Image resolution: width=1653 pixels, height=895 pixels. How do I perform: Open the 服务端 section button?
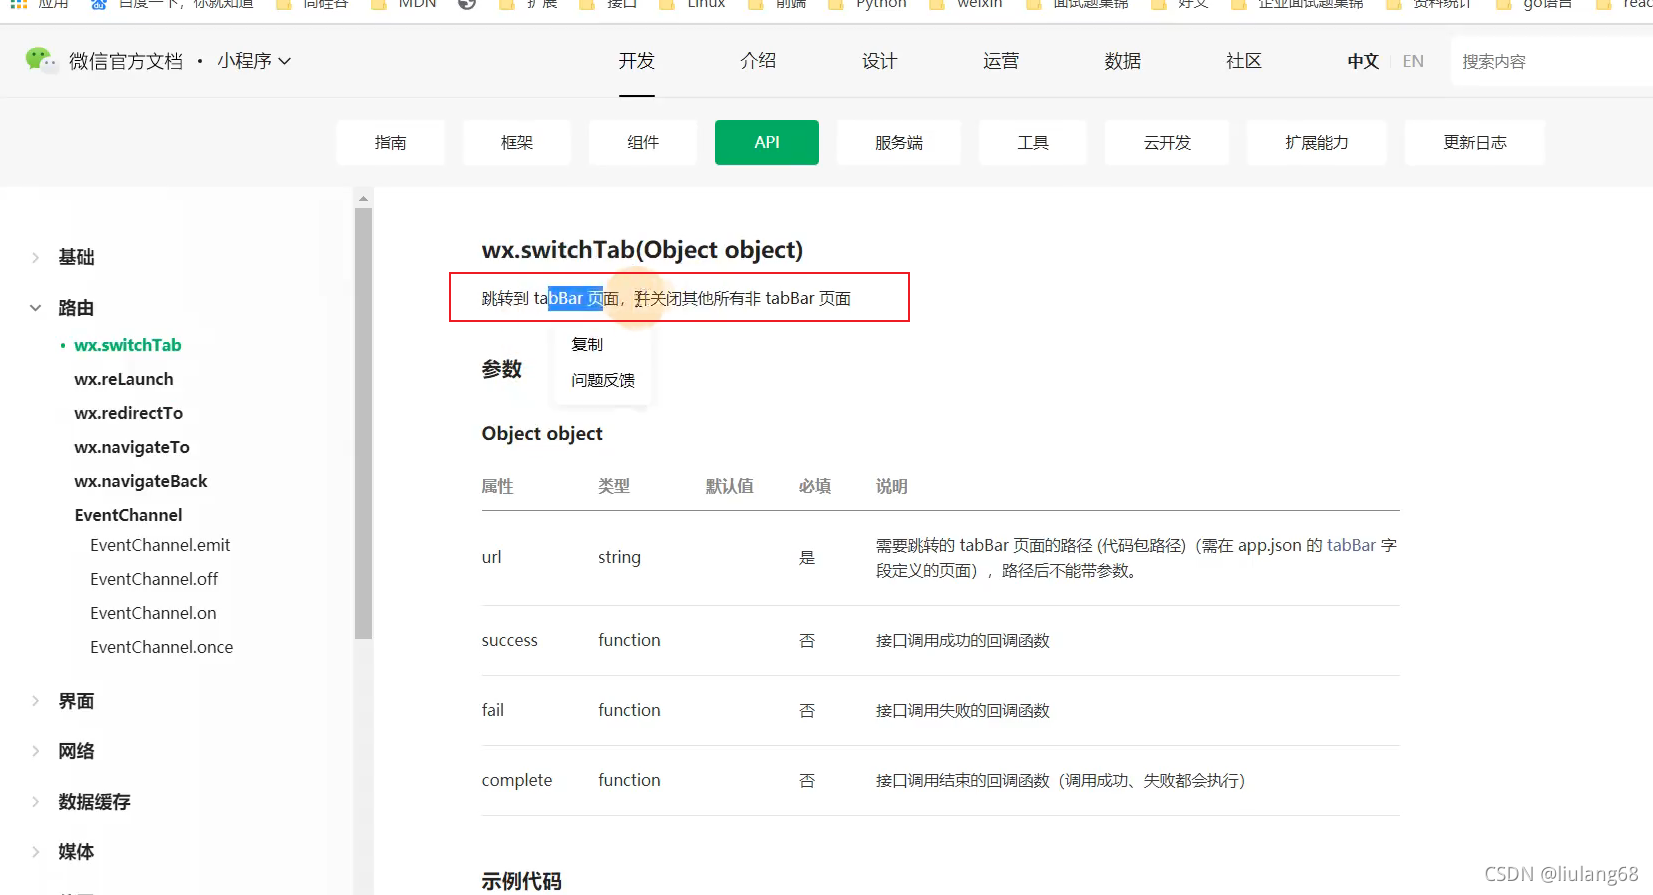click(899, 142)
